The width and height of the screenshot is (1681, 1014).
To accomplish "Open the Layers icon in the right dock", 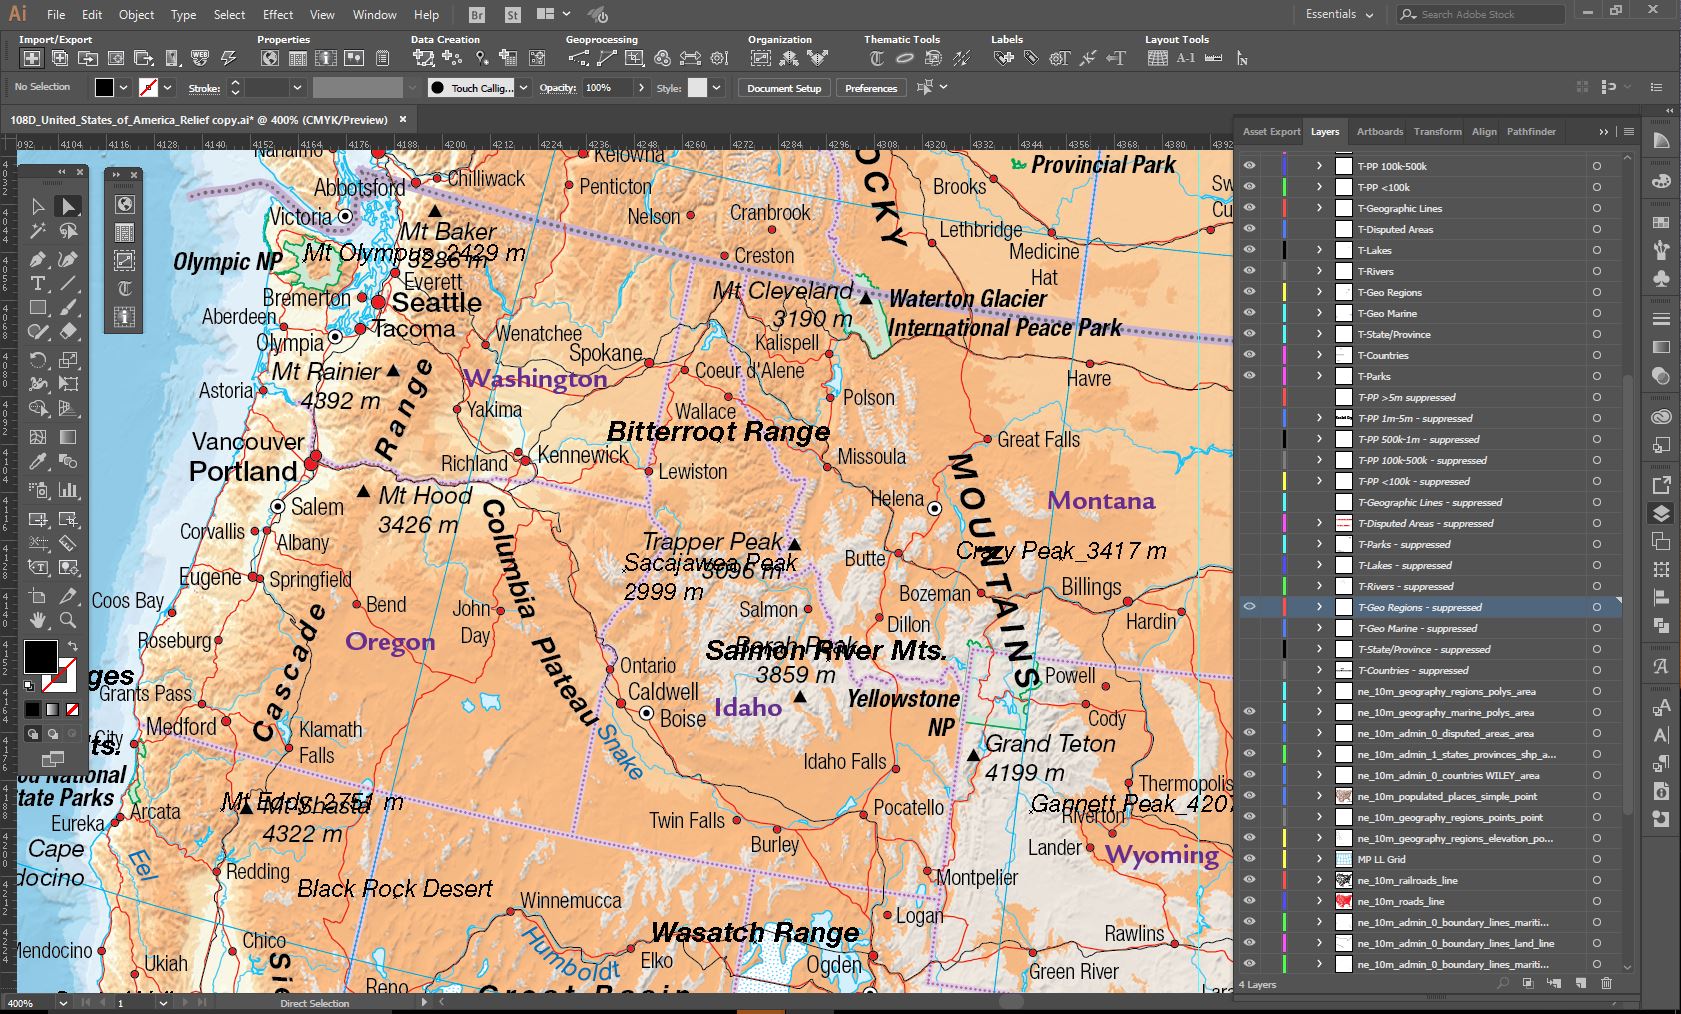I will click(1661, 514).
